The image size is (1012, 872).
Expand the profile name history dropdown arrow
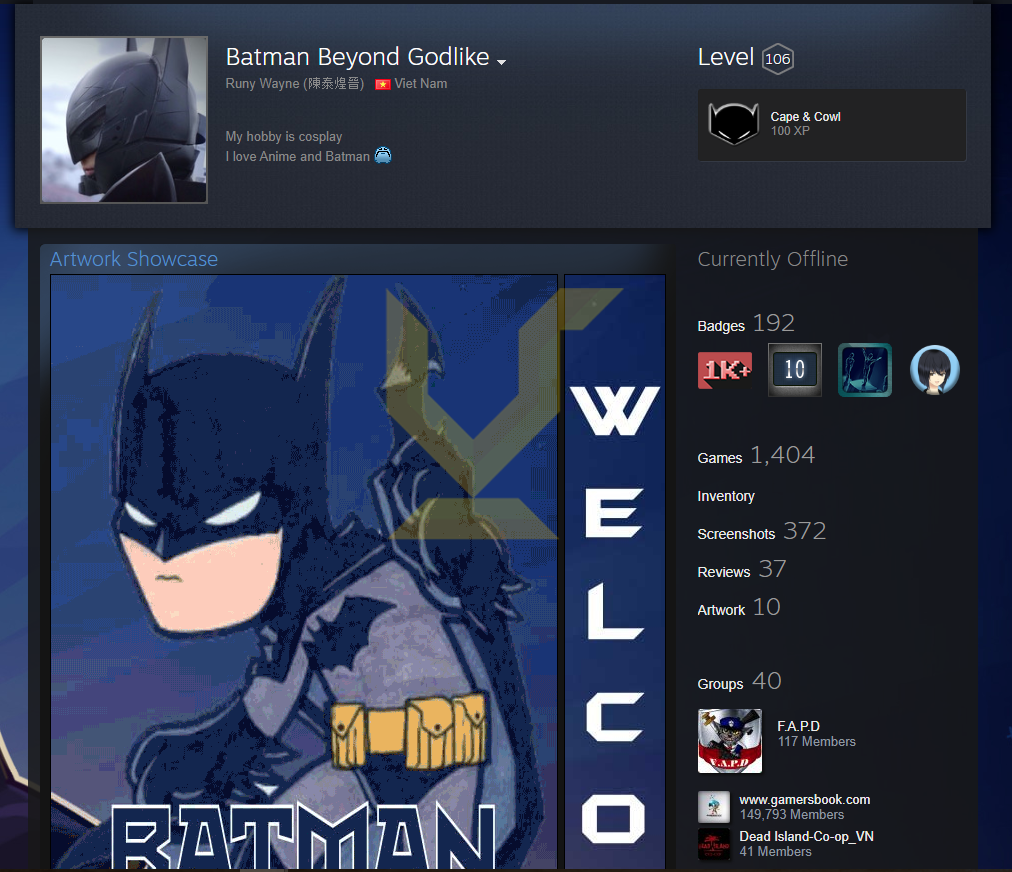pos(501,62)
